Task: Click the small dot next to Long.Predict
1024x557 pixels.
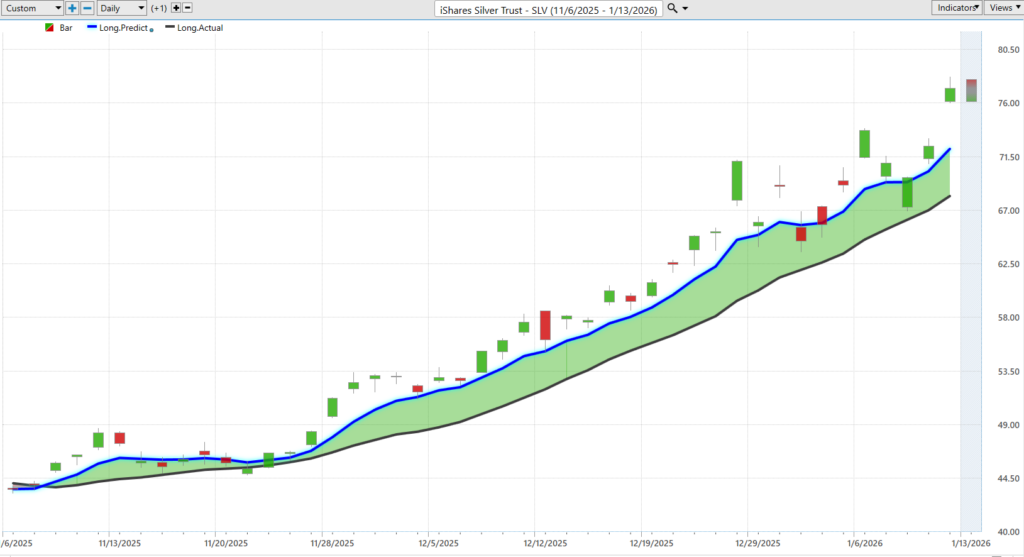Action: coord(151,29)
